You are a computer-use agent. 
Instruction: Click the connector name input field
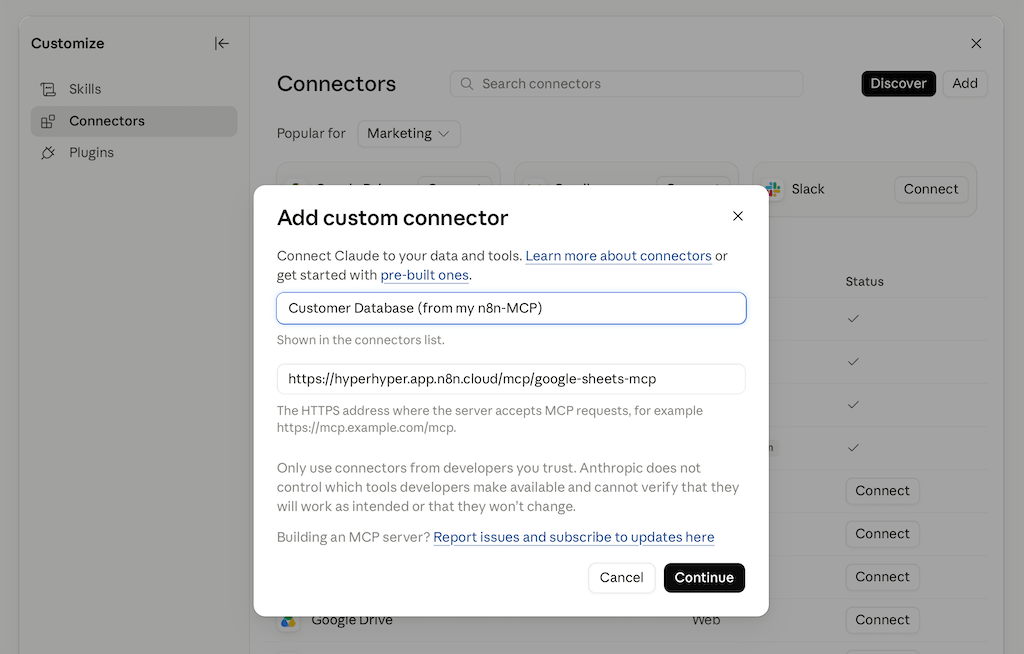(x=511, y=308)
